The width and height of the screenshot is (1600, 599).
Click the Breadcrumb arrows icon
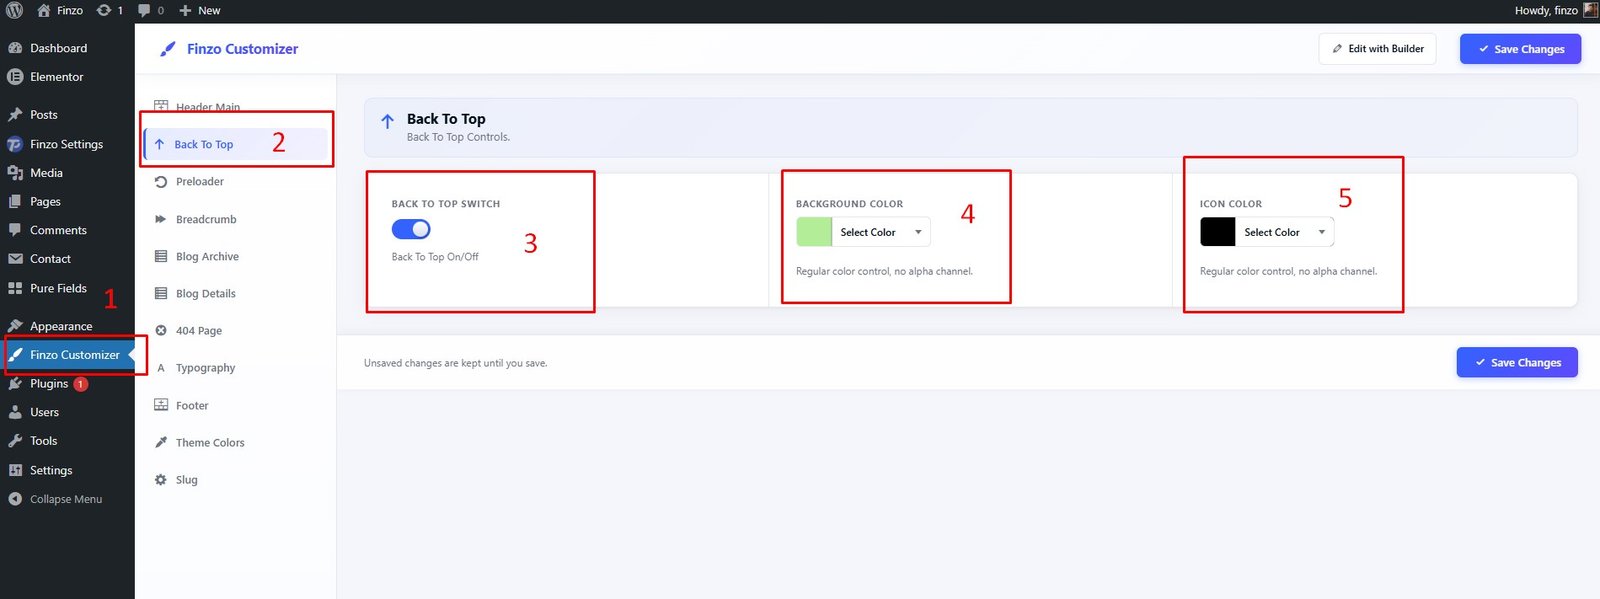point(161,219)
